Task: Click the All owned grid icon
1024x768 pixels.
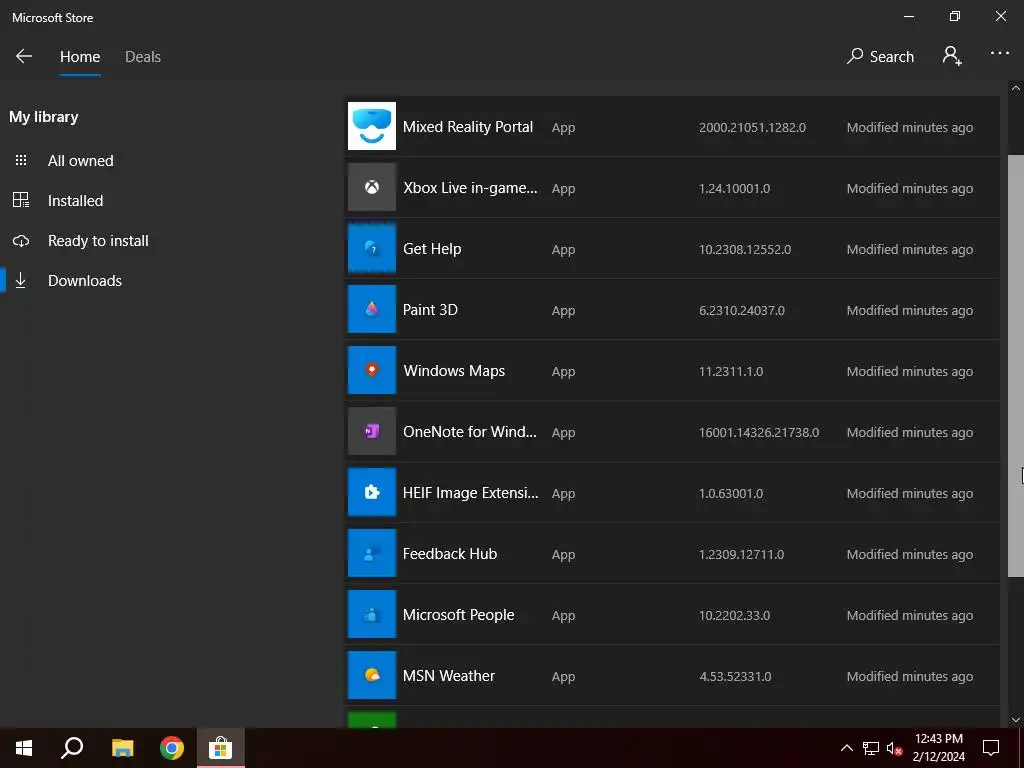Action: tap(21, 160)
